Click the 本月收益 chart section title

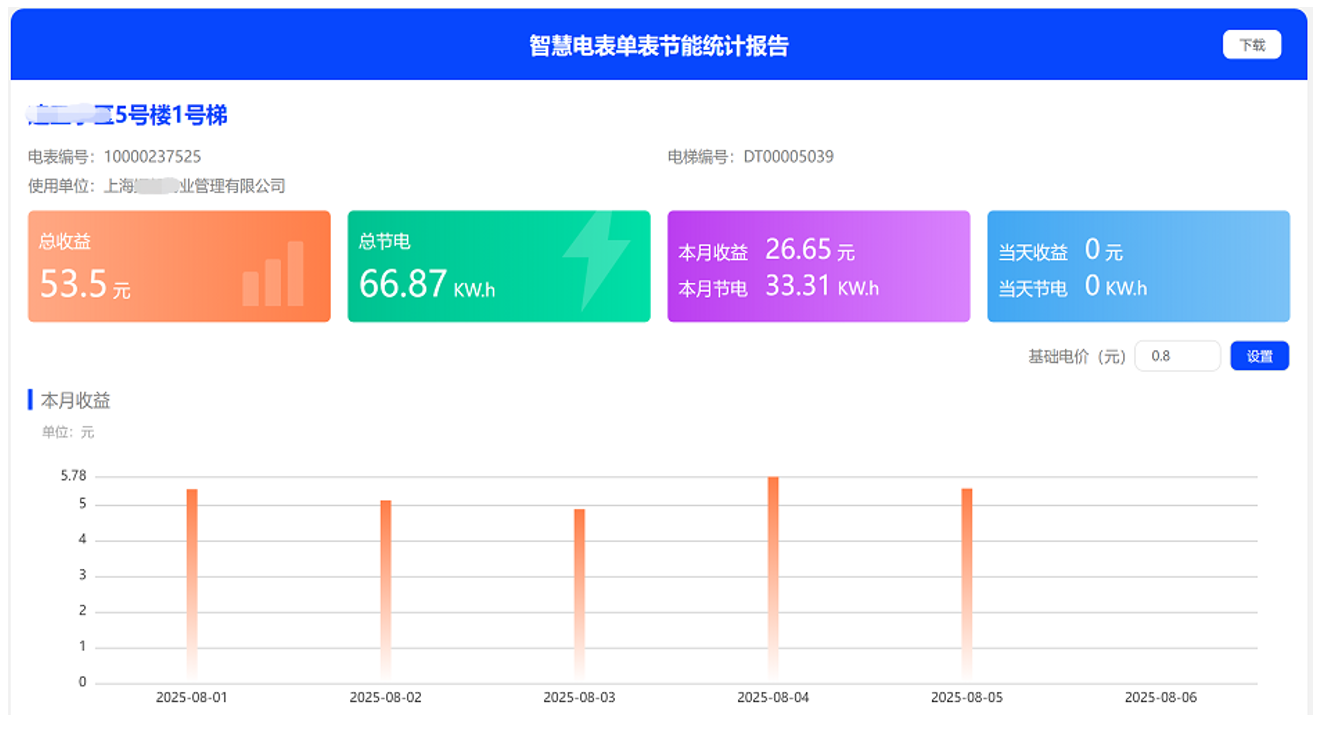click(75, 401)
